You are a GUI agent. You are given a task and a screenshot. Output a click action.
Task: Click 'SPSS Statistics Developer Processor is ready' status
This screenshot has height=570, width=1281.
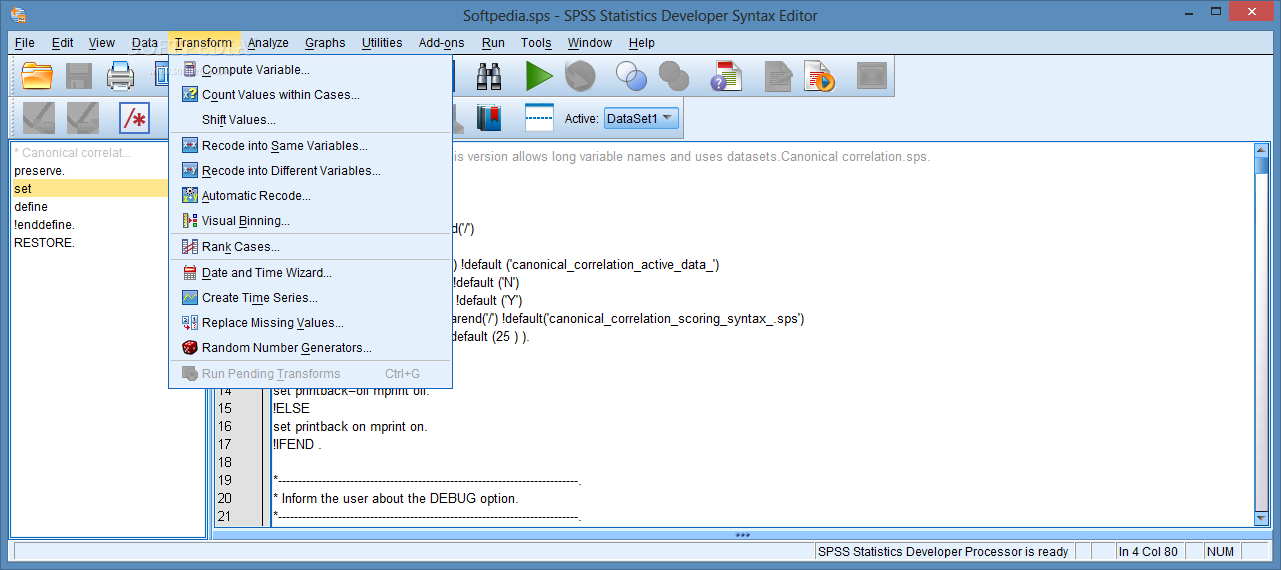pos(943,551)
